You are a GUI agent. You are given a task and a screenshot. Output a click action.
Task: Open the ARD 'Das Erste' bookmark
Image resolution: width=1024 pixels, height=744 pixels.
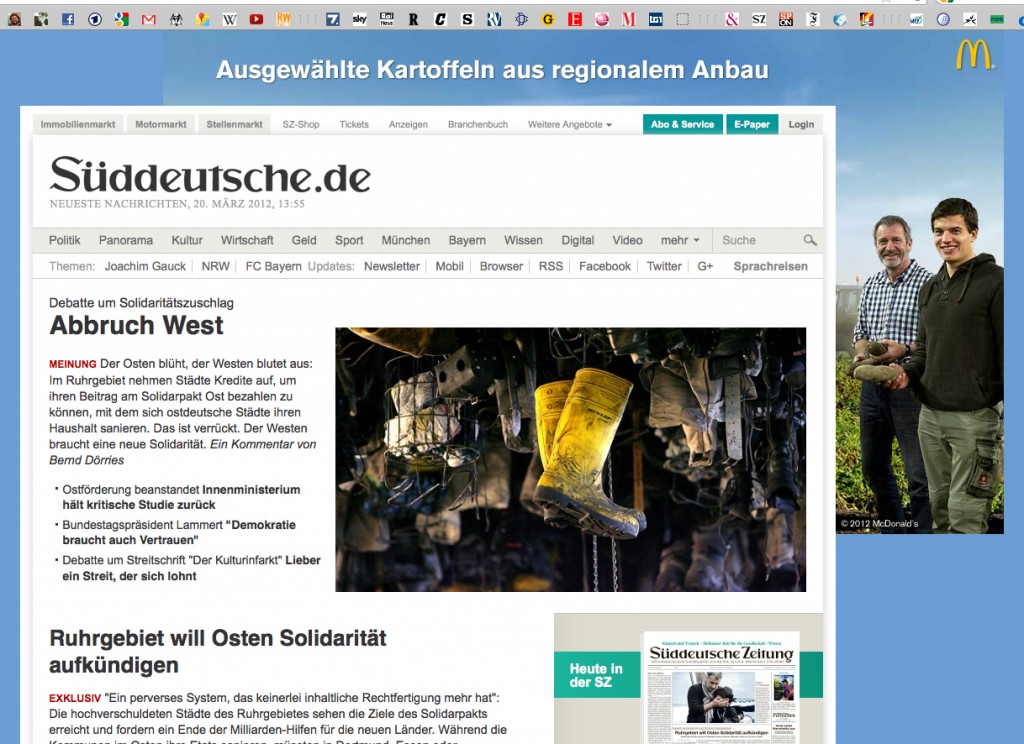coord(95,20)
